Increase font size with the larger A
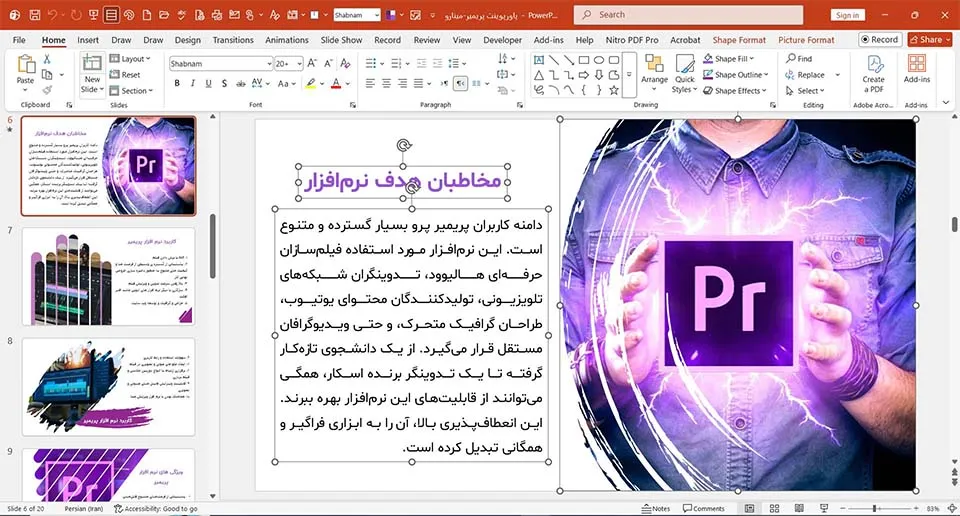The height and width of the screenshot is (516, 960). tap(312, 63)
